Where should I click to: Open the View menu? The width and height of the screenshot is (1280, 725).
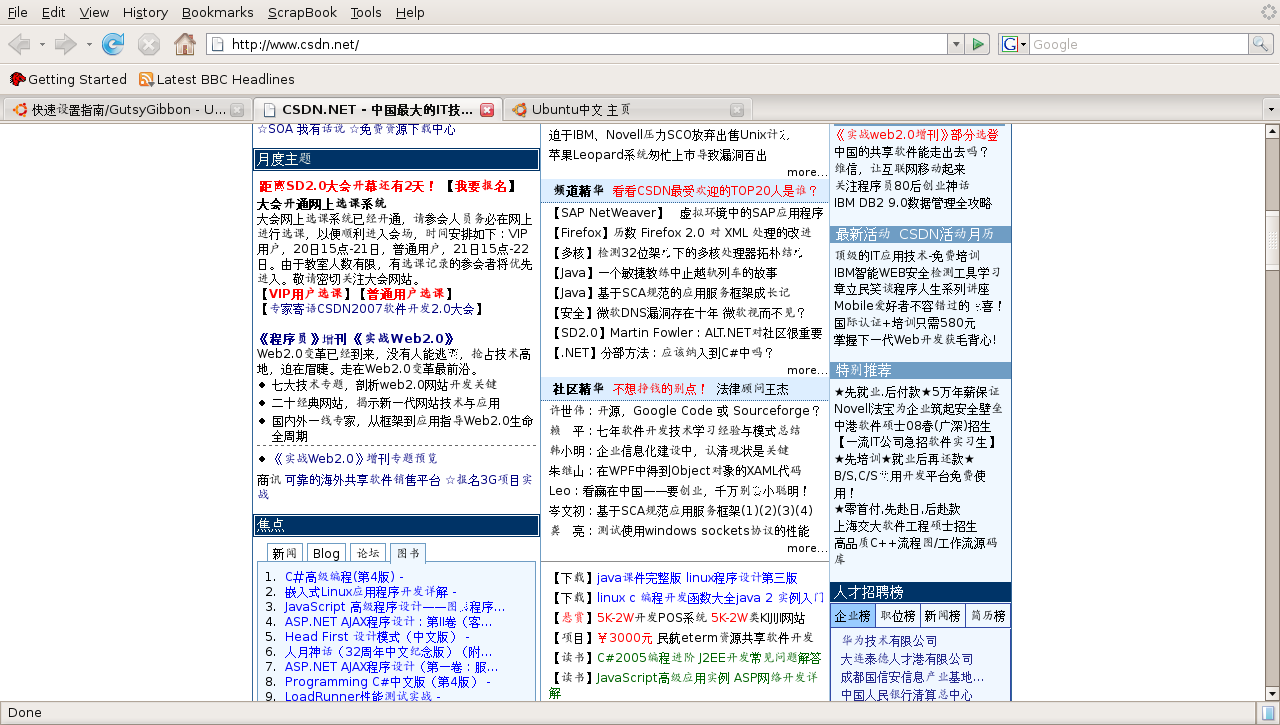(94, 12)
